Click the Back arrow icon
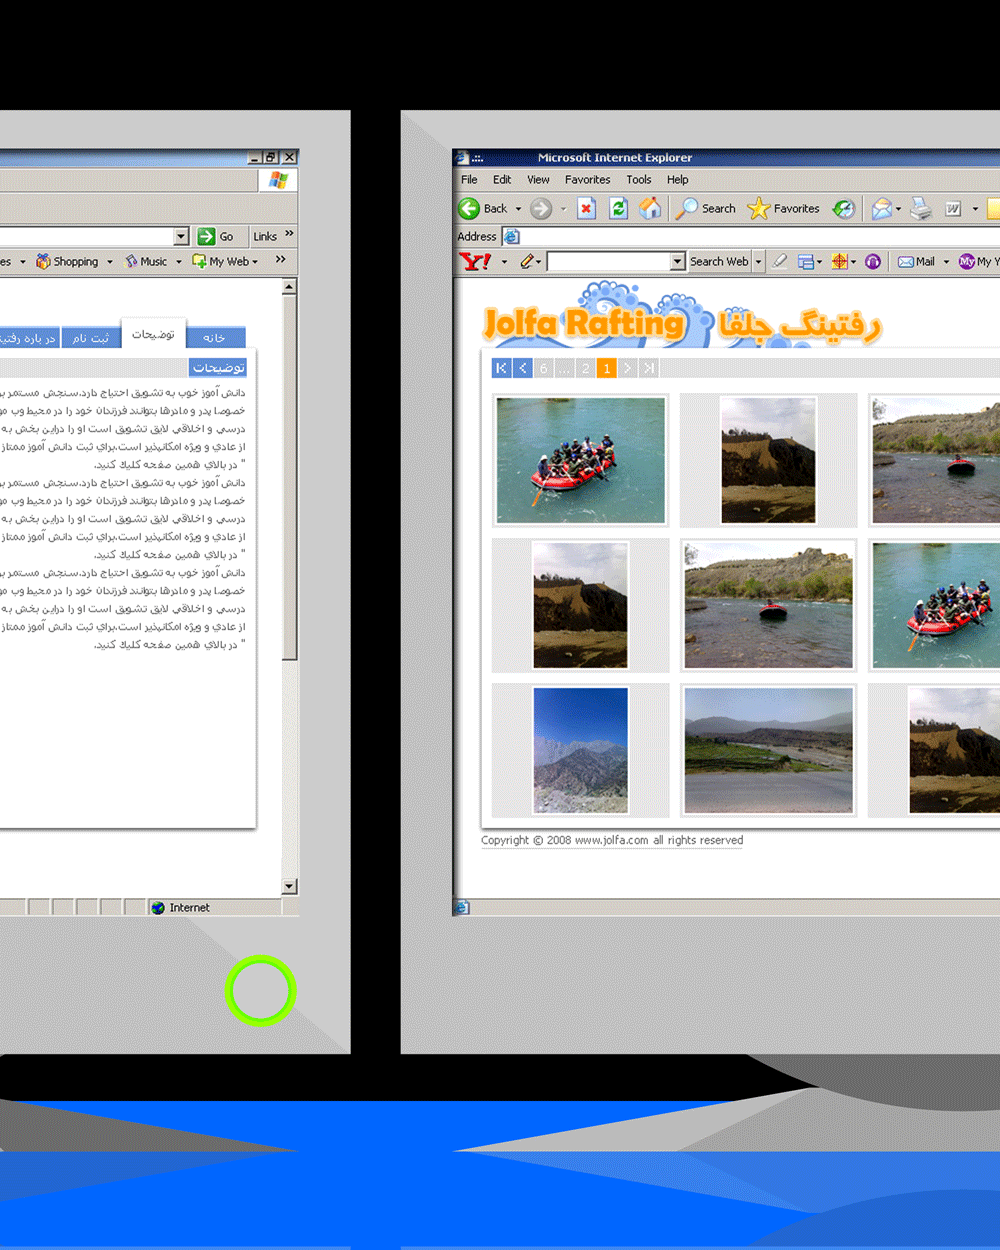This screenshot has width=1000, height=1250. (469, 208)
